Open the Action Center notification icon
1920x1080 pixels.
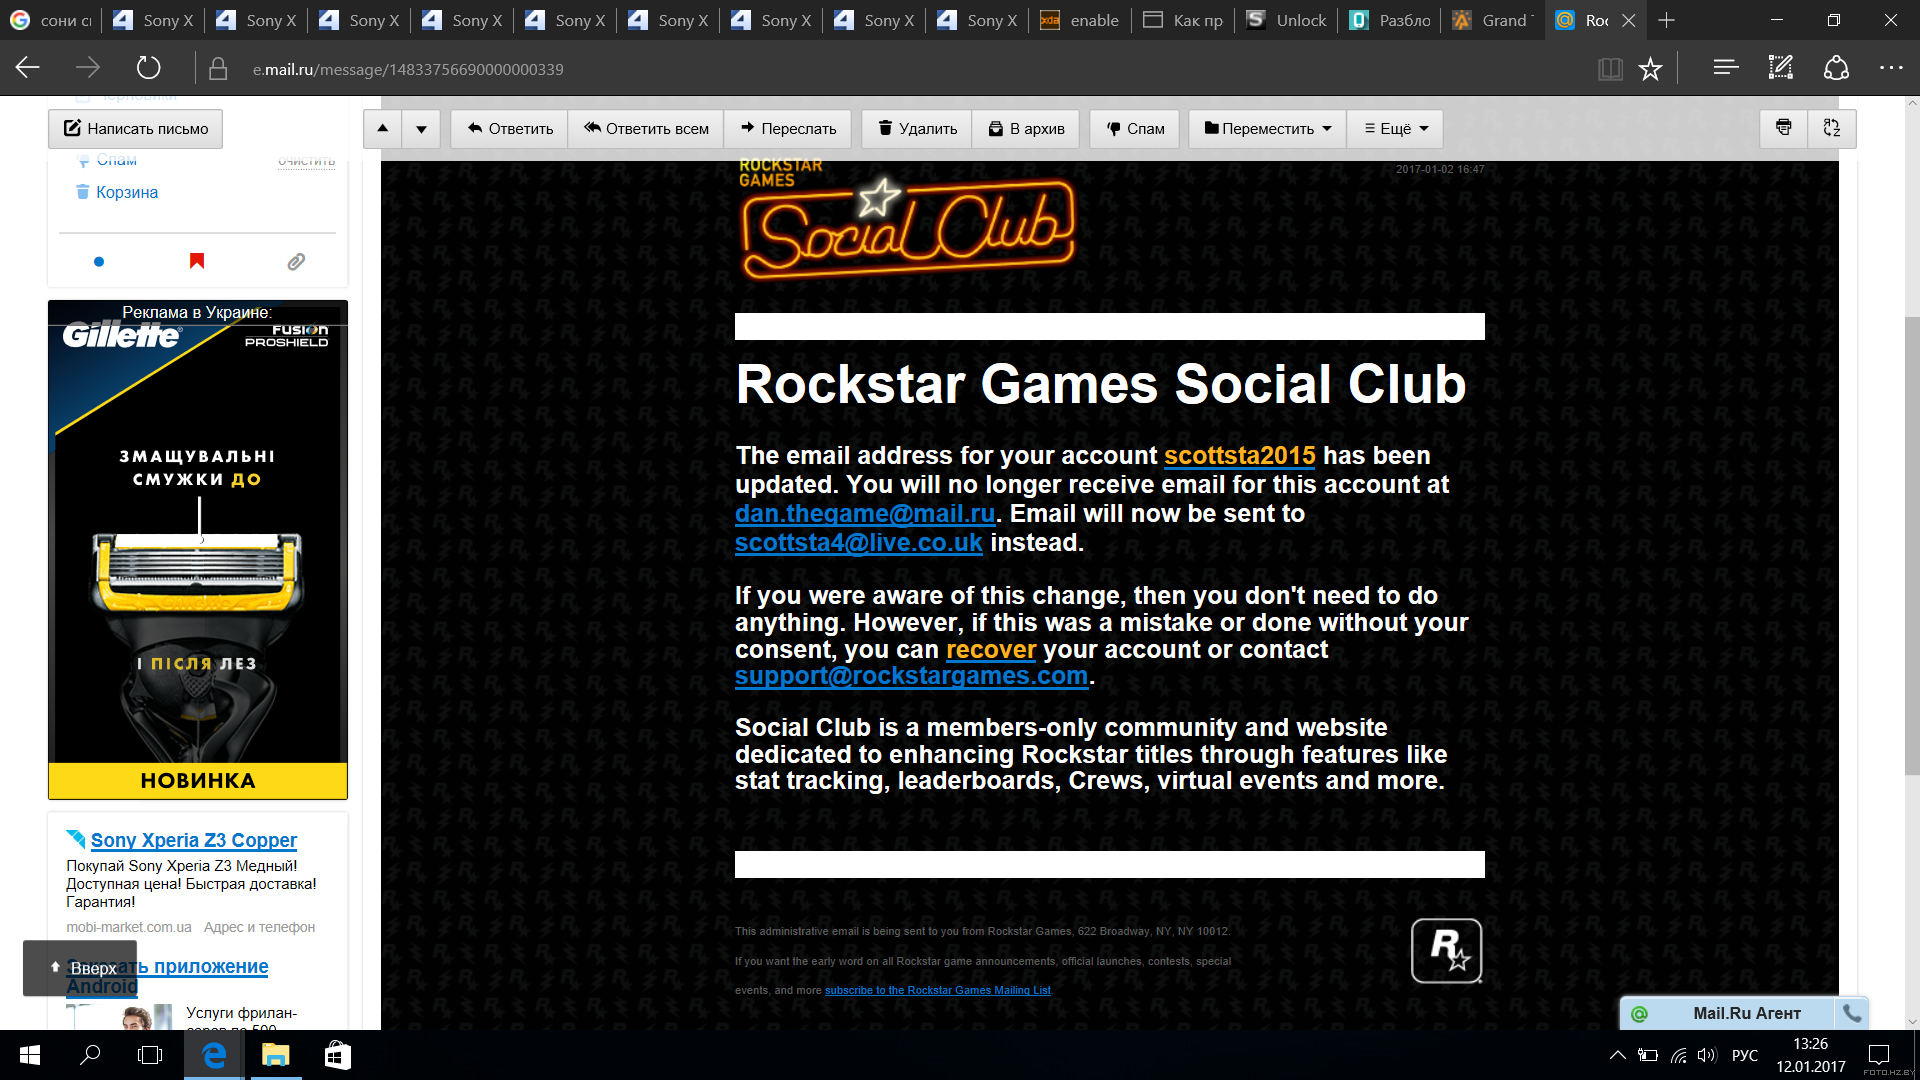1879,1055
